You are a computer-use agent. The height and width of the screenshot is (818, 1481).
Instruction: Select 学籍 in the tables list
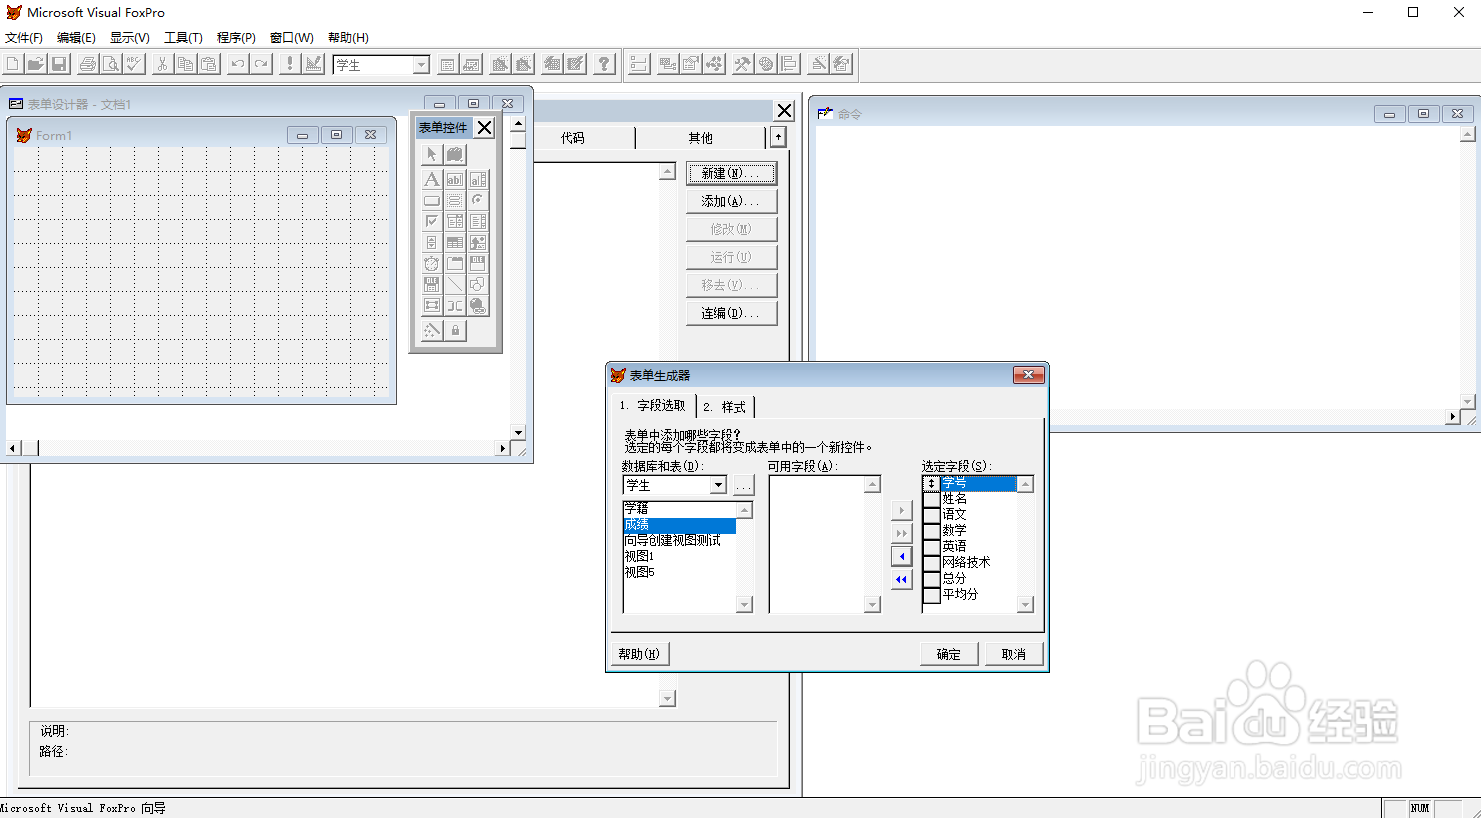click(x=680, y=508)
